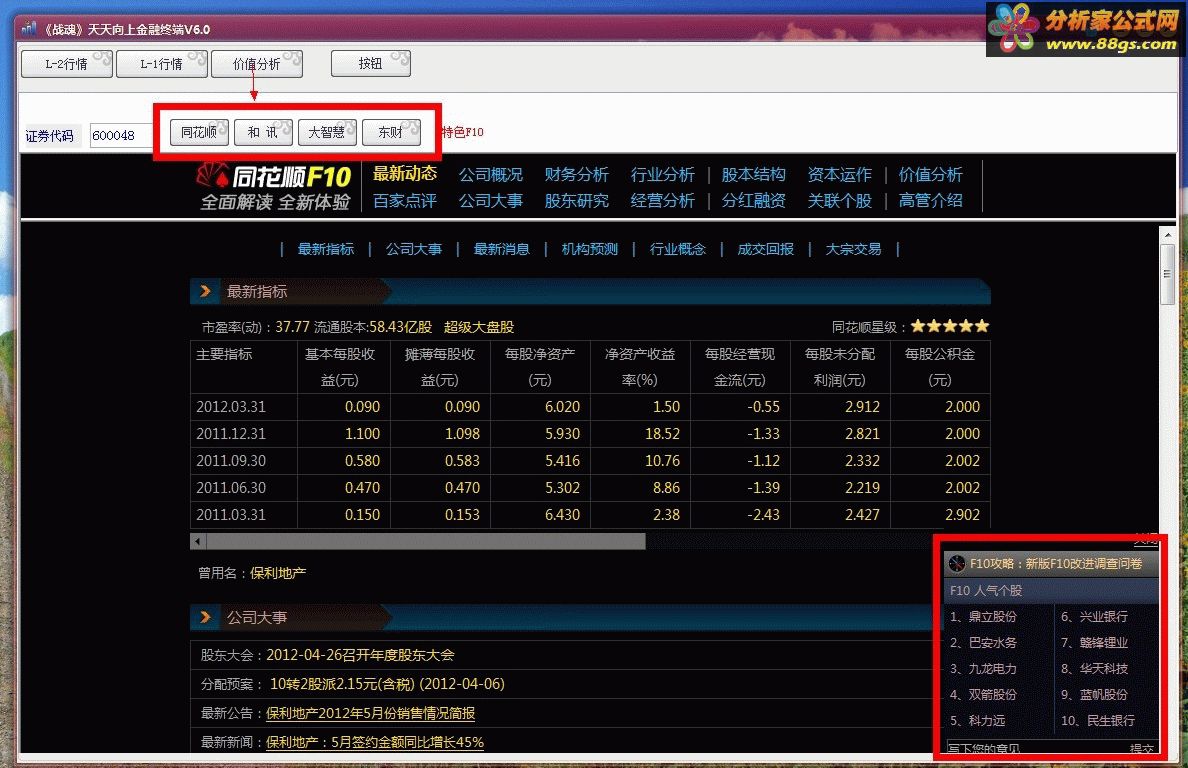This screenshot has width=1188, height=768.
Task: Focus the 证券代码 input field
Action: (121, 136)
